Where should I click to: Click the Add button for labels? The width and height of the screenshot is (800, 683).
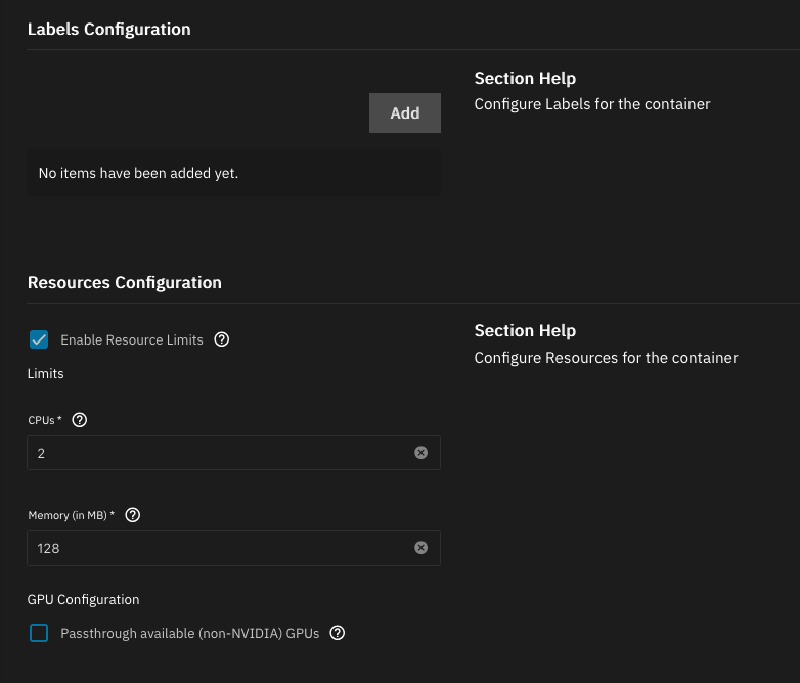404,113
